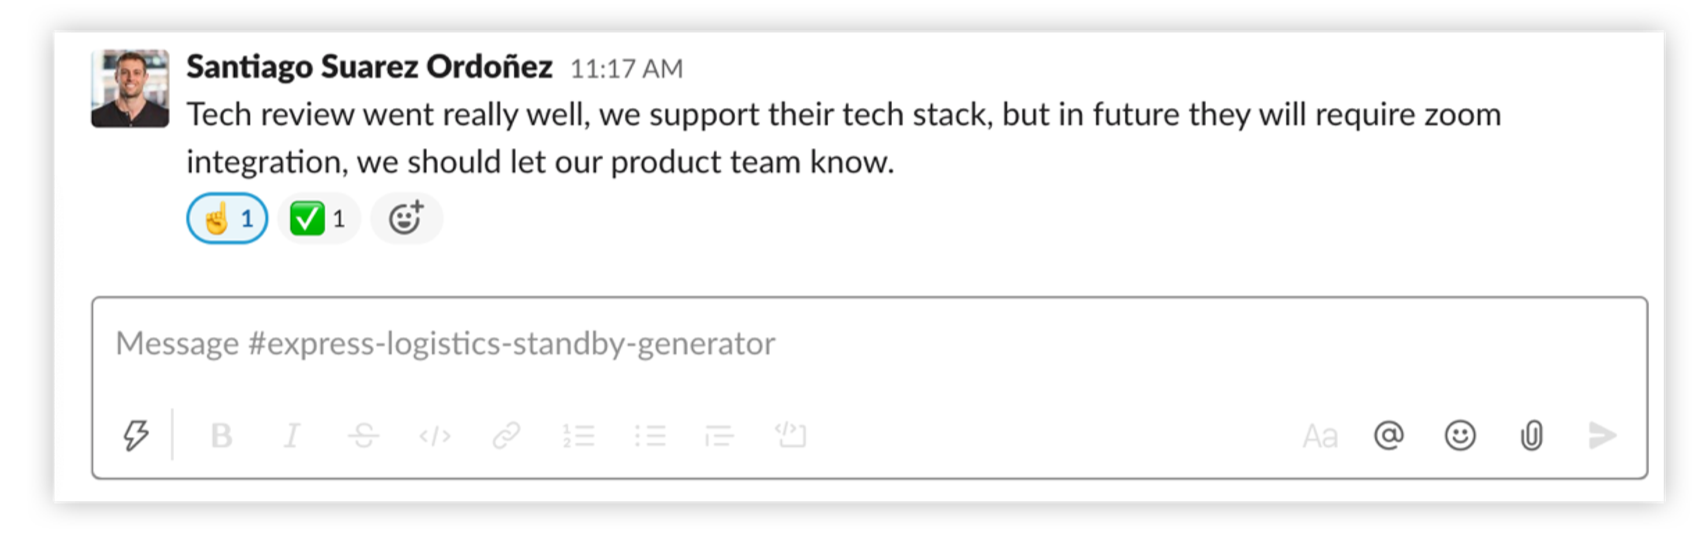Toggle the green checkmark reaction
This screenshot has width=1698, height=540.
pyautogui.click(x=318, y=218)
